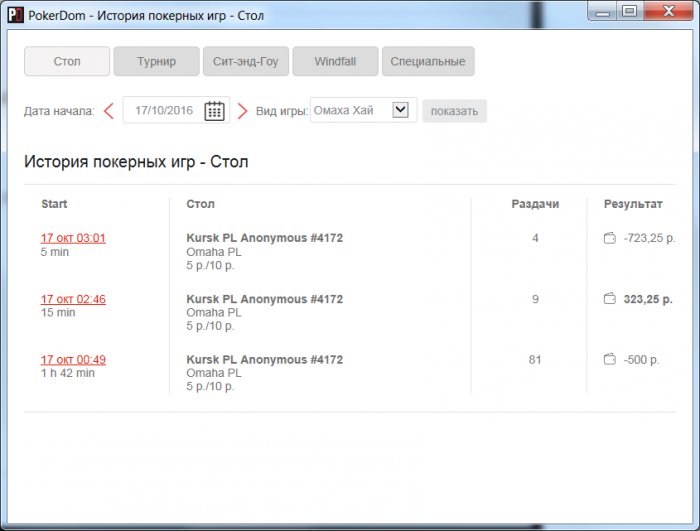Switch to the Стол tab
The width and height of the screenshot is (700, 531).
pyautogui.click(x=67, y=61)
